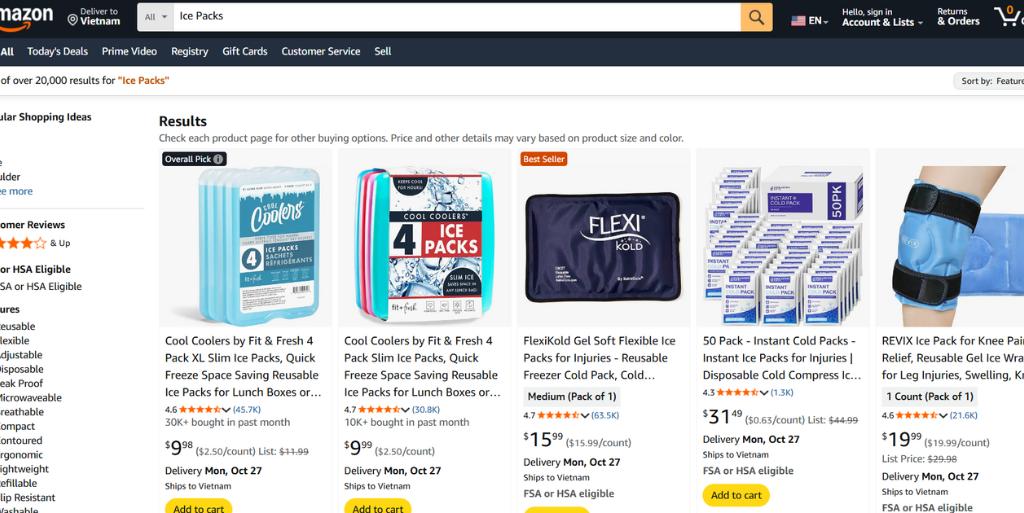Click the Overall Pick info icon
This screenshot has height=513, width=1024.
[x=218, y=159]
